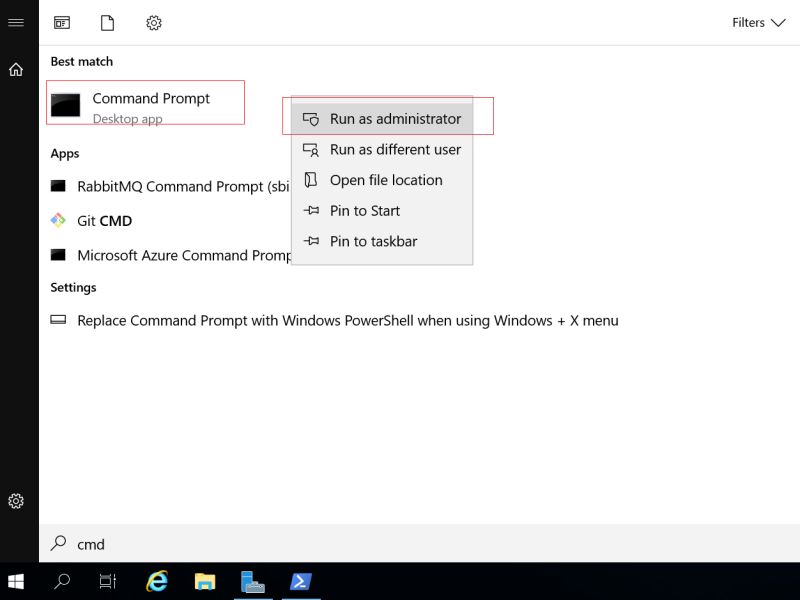Select the Settings search filter icon
The height and width of the screenshot is (600, 800).
point(154,22)
